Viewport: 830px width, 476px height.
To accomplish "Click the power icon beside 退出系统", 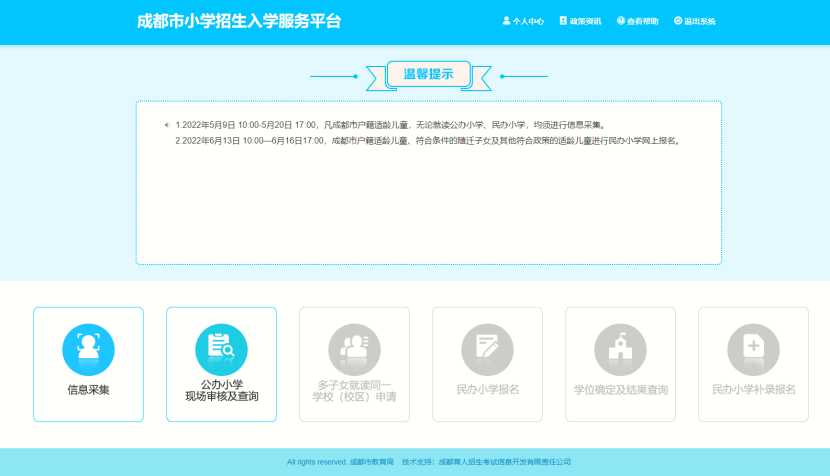I will click(x=677, y=21).
